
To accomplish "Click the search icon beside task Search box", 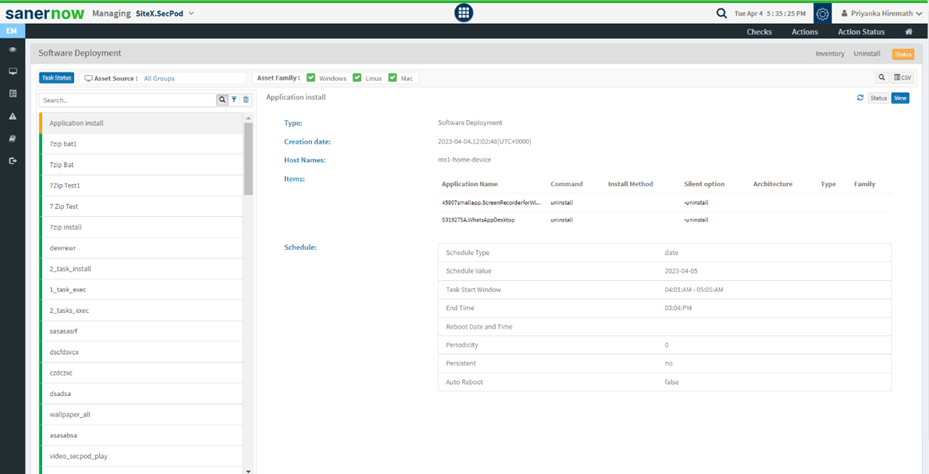I will [222, 100].
